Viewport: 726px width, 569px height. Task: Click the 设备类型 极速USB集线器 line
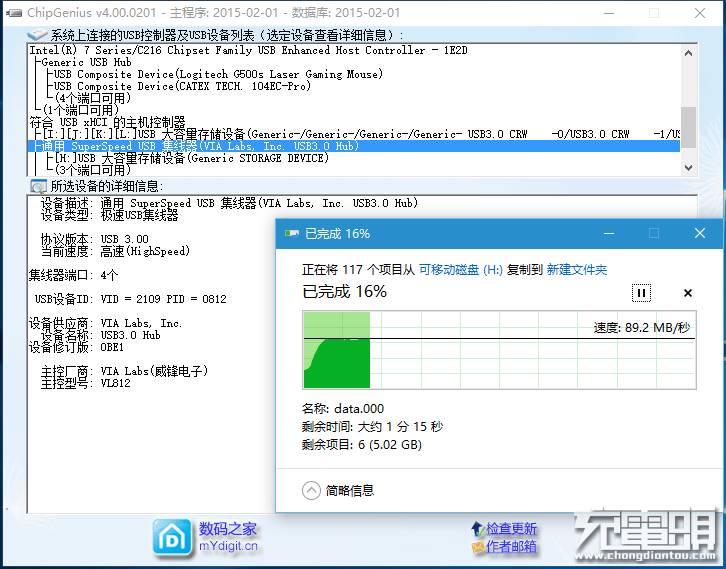(110, 215)
